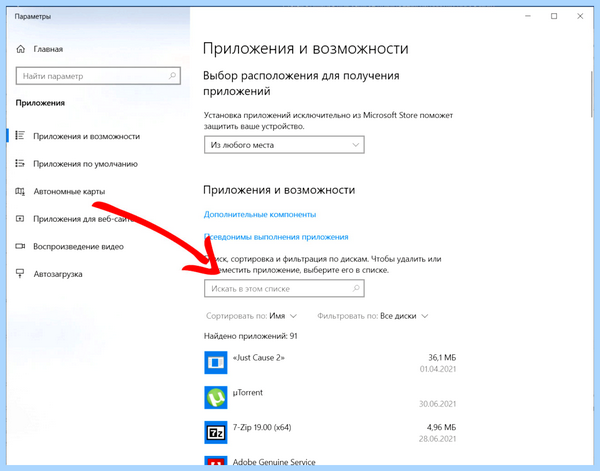
Task: Click the Home icon beside Главная
Action: (21, 49)
